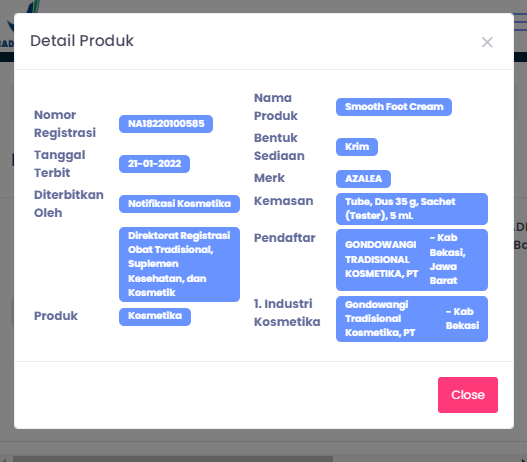Click the horizontal scrollbar at page bottom

tap(173, 459)
